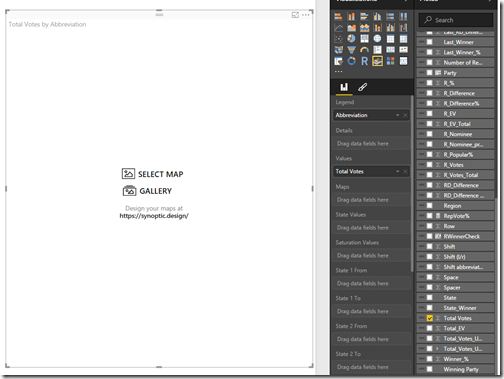Check the Last_Winner field checkbox
Screen dimensions: 504x379
click(x=430, y=42)
